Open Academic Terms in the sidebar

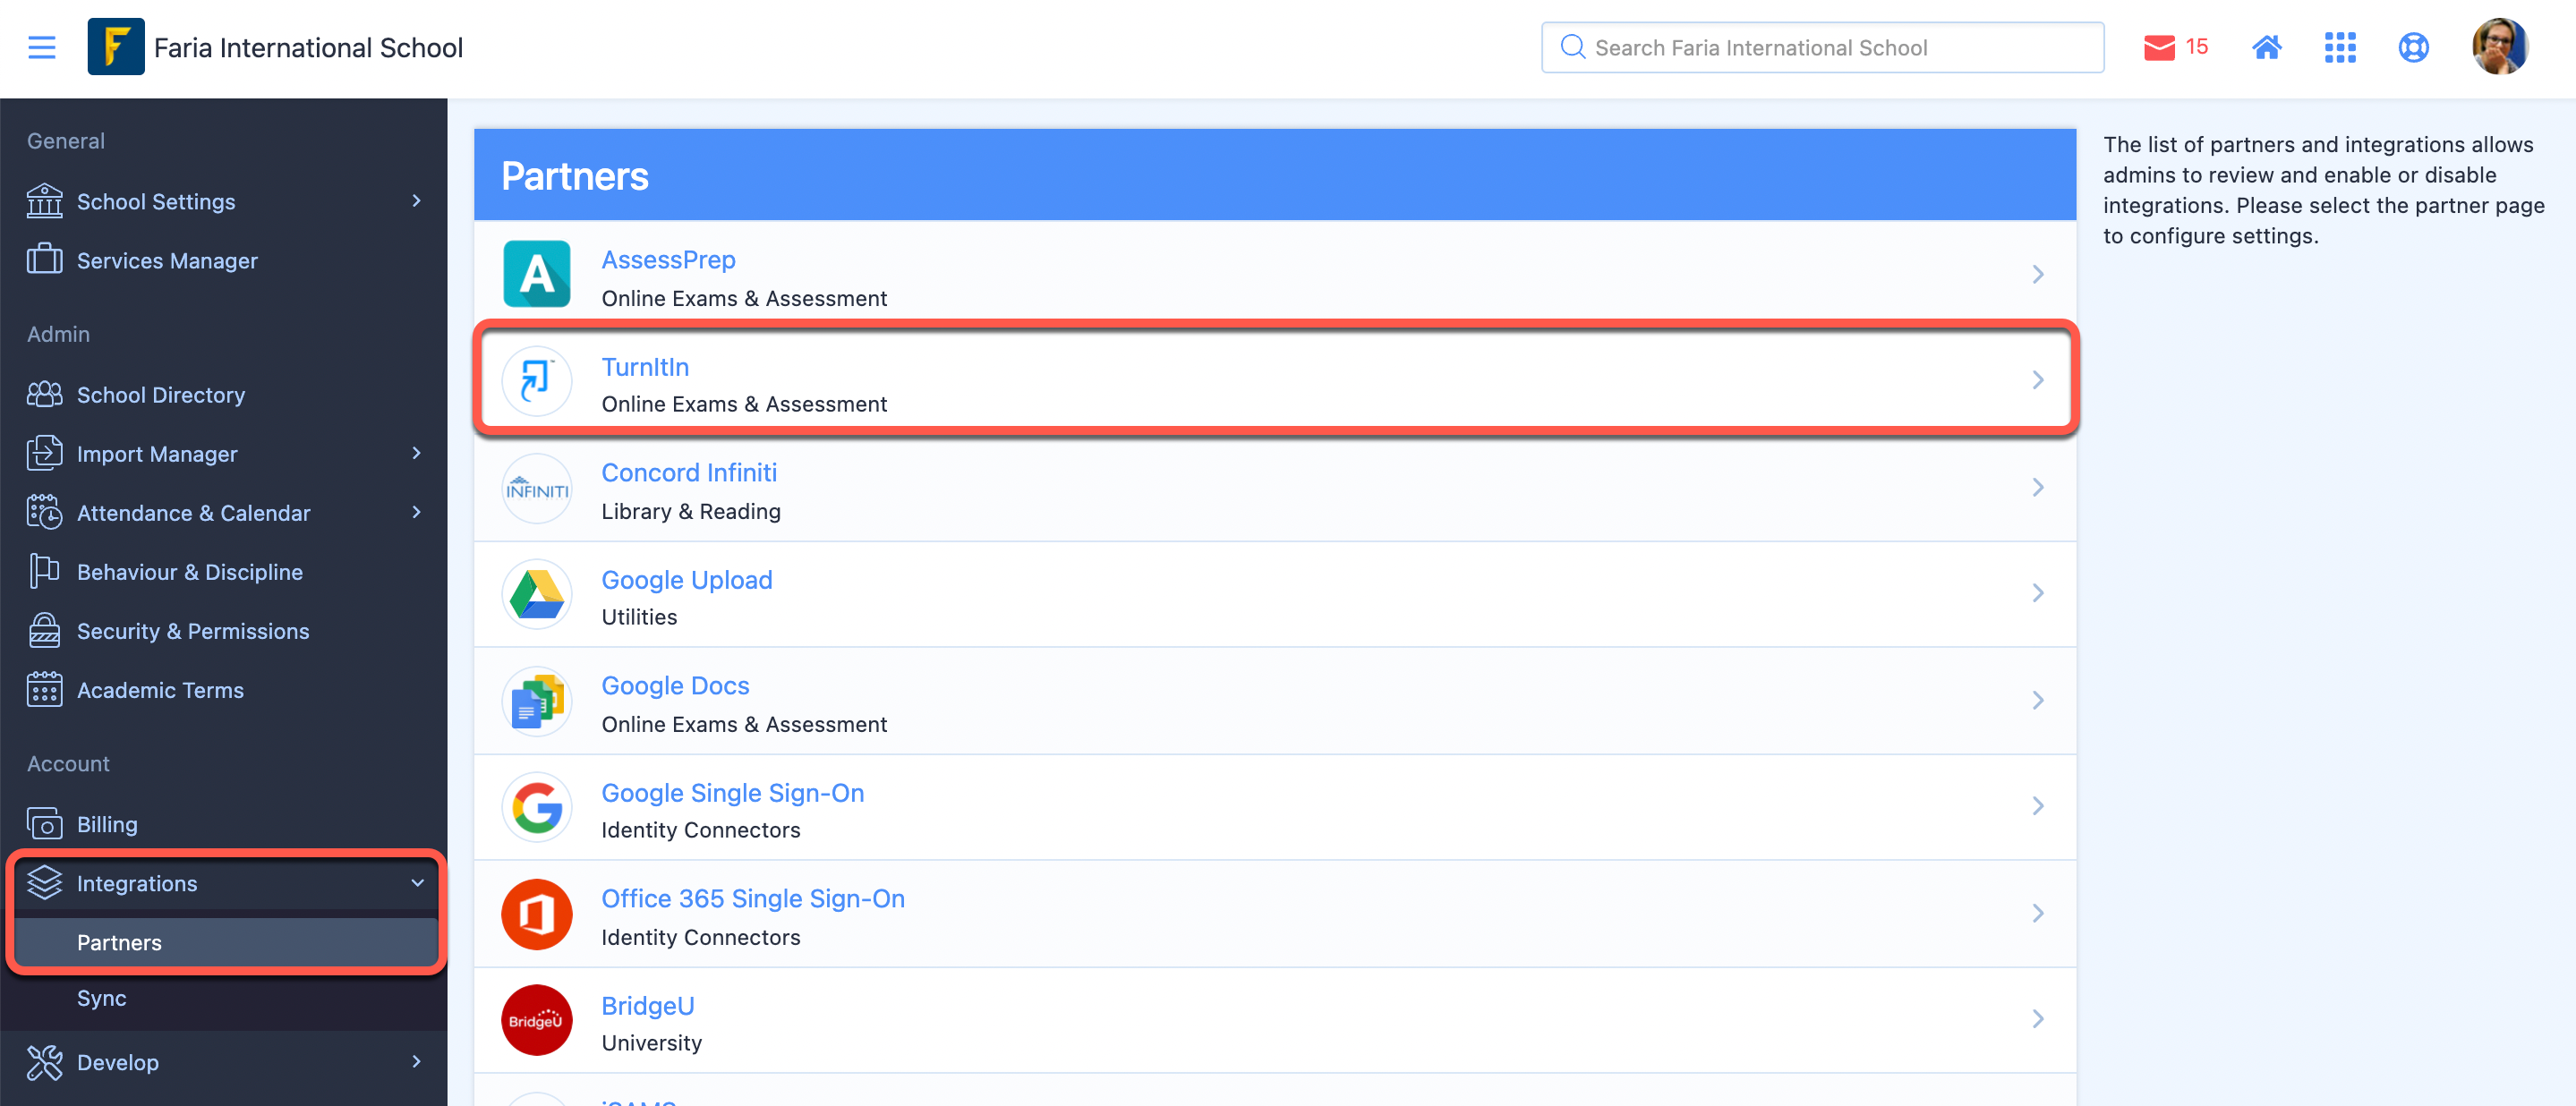[160, 690]
